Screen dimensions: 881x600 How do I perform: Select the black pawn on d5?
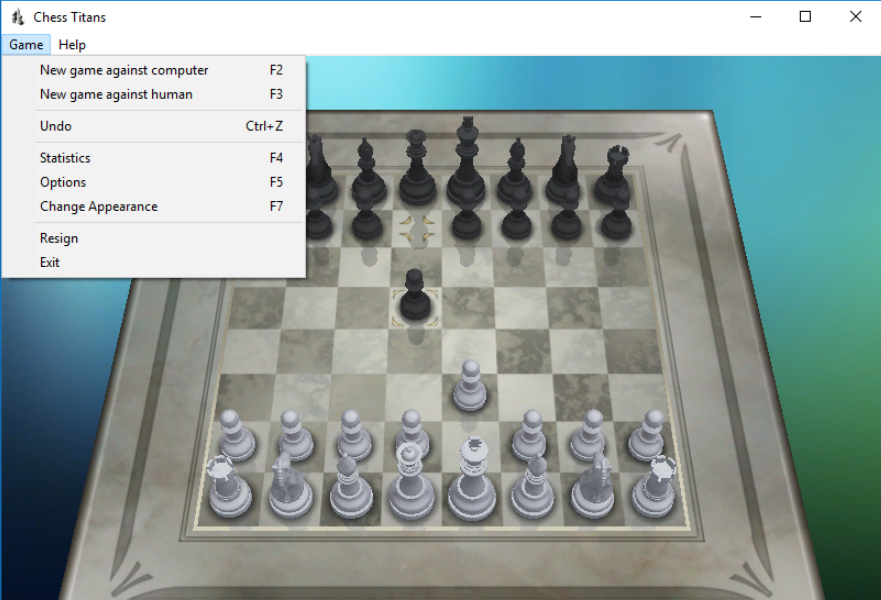pos(415,294)
